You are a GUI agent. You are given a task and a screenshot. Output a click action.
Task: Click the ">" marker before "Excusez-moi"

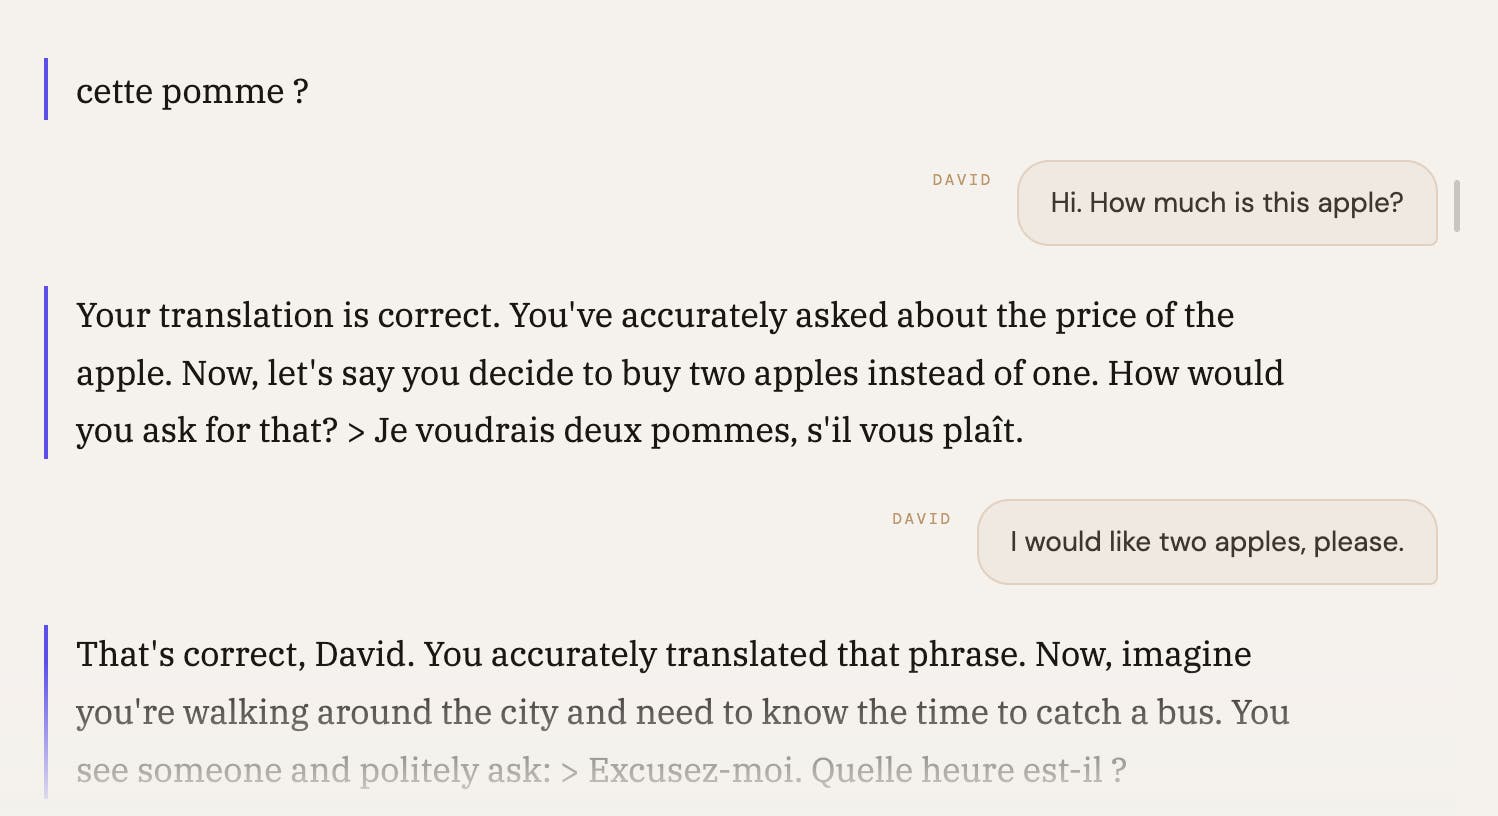pyautogui.click(x=569, y=771)
